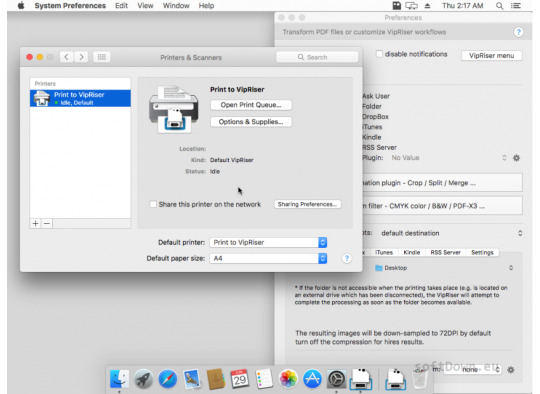
Task: Open Safari compass icon in Dock
Action: (x=168, y=379)
